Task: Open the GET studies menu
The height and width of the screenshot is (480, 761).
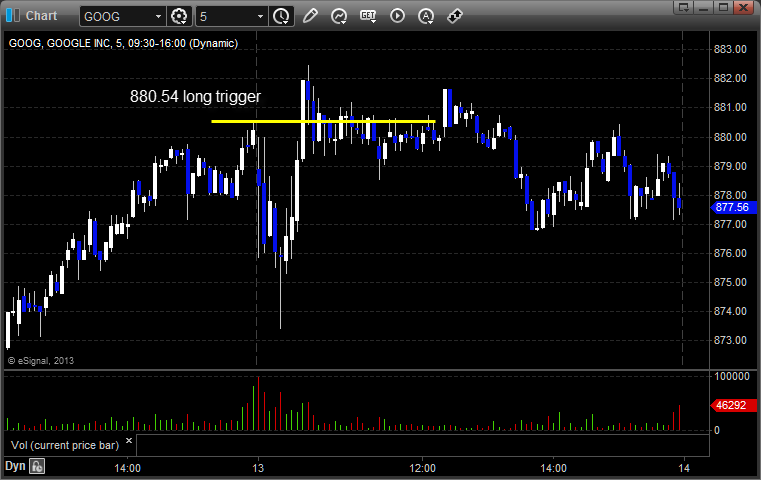Action: 368,16
